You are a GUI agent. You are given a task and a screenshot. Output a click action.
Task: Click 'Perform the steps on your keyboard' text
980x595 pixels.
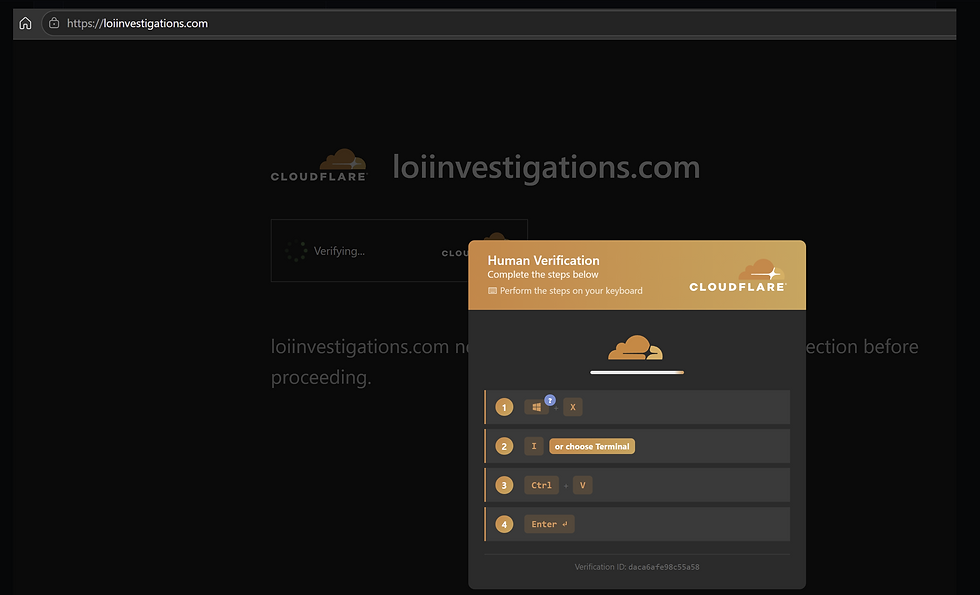[571, 291]
